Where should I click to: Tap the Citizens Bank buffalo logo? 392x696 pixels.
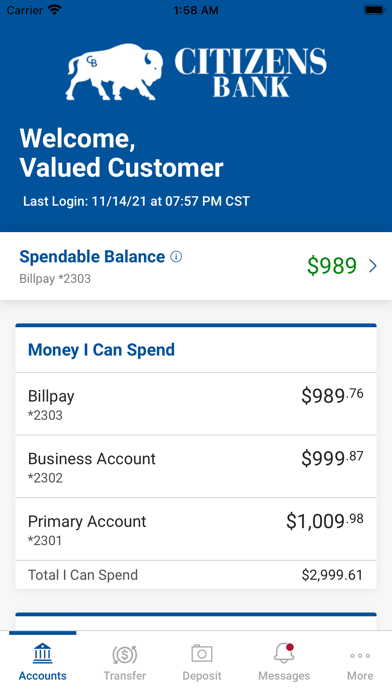coord(196,71)
